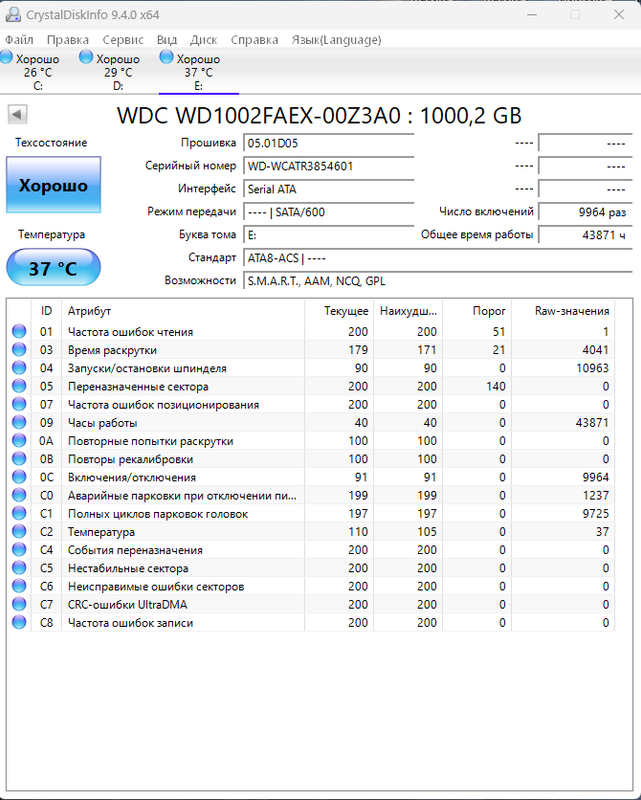Click status orb of attribute 07 row
This screenshot has width=641, height=800.
pos(19,404)
